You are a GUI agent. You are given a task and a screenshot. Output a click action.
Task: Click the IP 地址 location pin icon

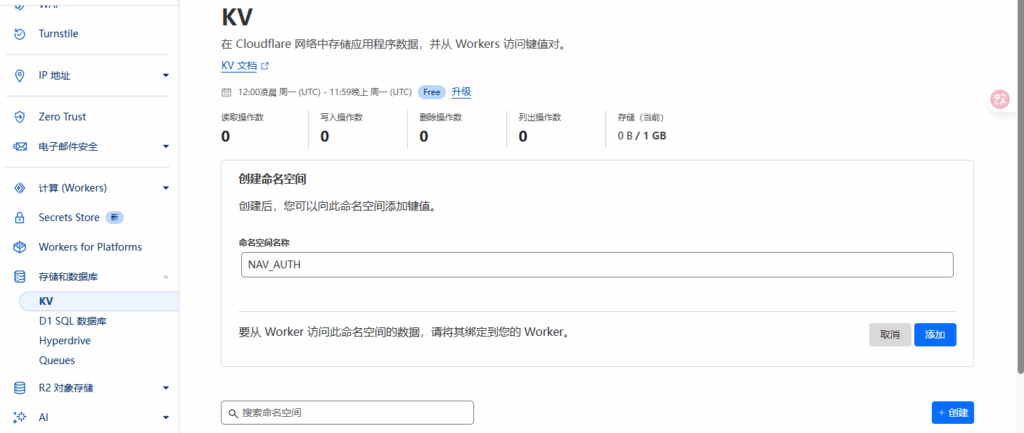(x=19, y=75)
